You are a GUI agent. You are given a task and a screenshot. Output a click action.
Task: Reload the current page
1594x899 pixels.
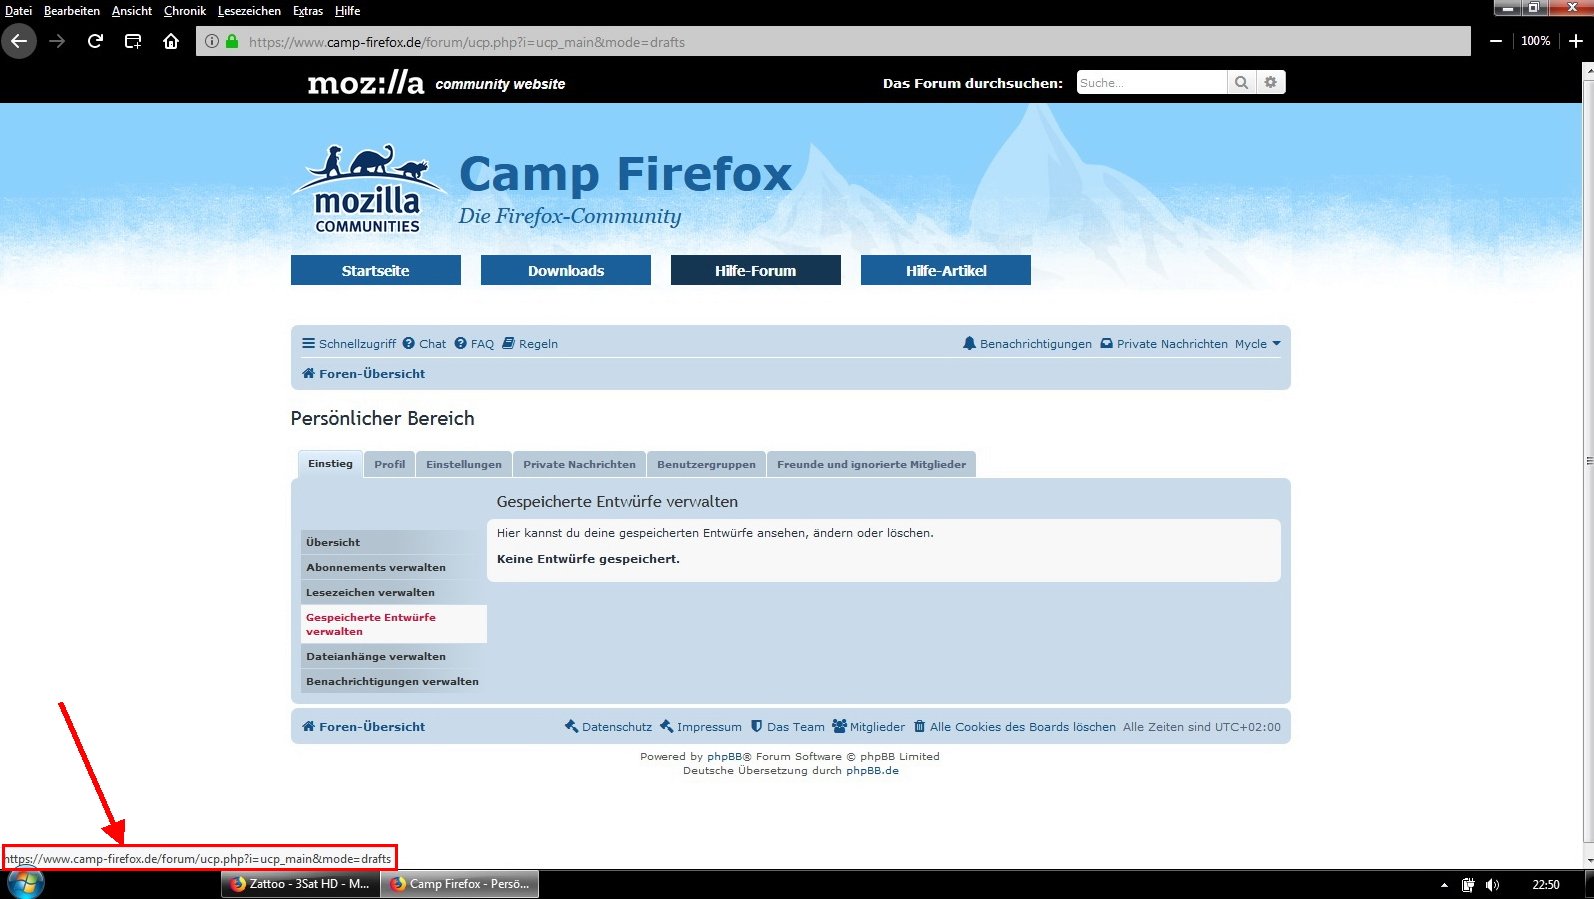[95, 41]
